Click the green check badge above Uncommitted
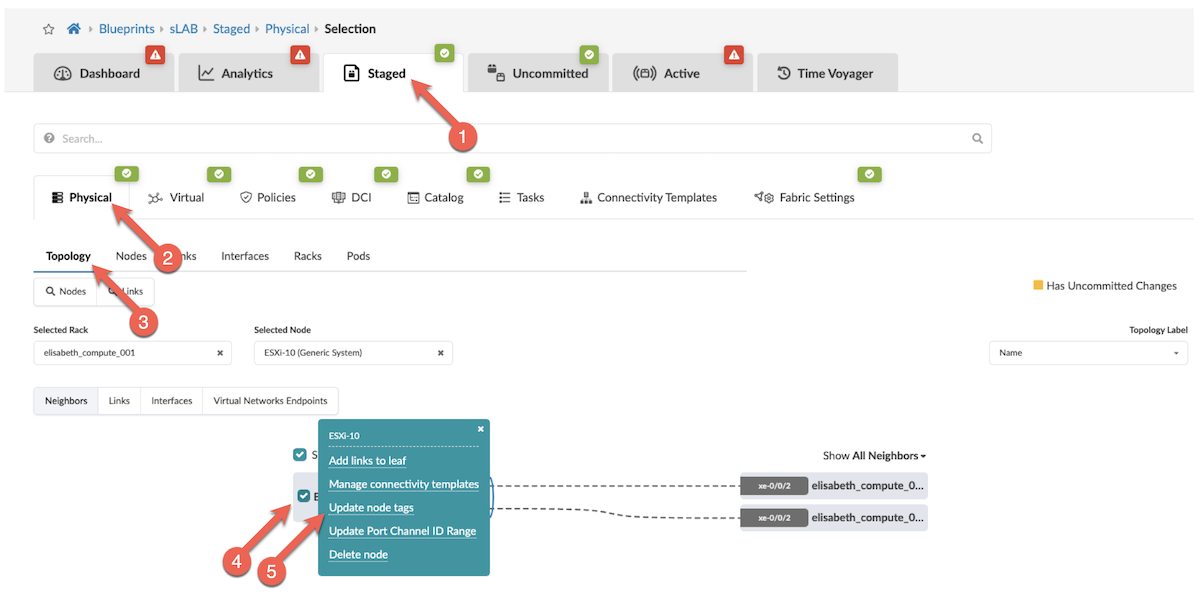This screenshot has height=599, width=1200. tap(590, 53)
